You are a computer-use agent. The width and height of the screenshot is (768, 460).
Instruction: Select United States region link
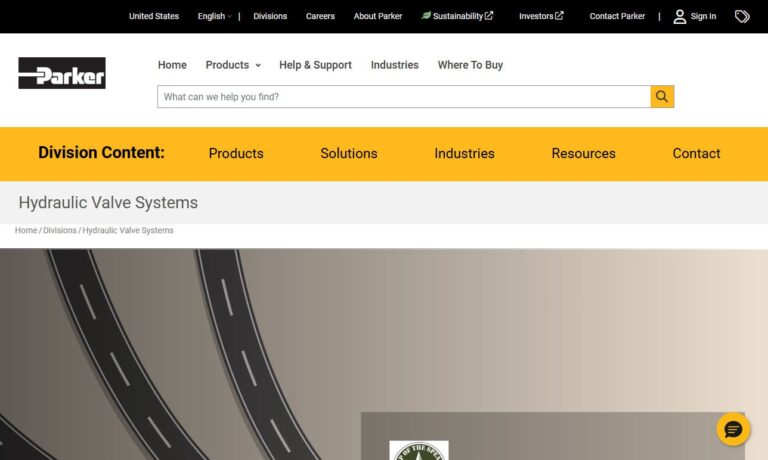click(x=154, y=16)
